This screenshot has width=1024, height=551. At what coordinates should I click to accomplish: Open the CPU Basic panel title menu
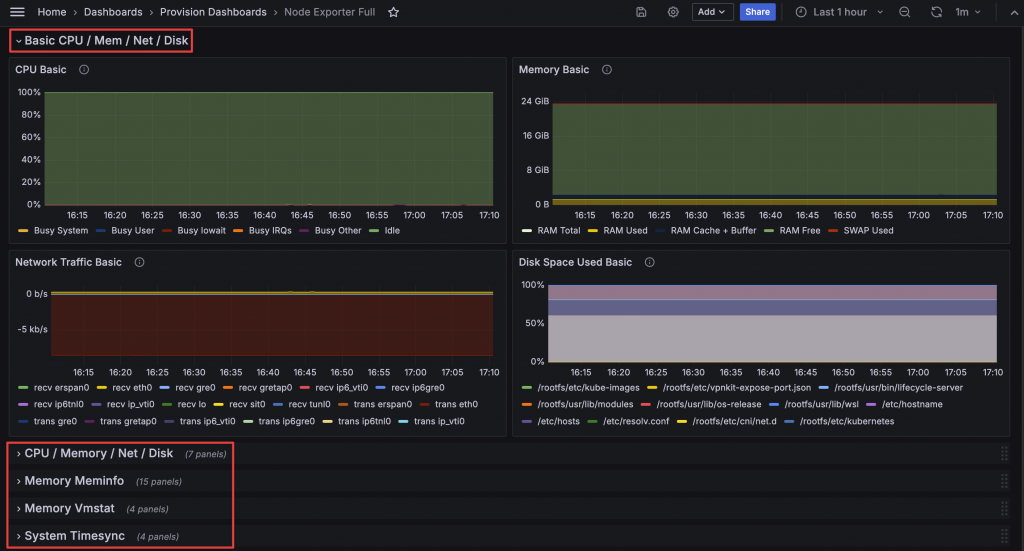coord(40,69)
